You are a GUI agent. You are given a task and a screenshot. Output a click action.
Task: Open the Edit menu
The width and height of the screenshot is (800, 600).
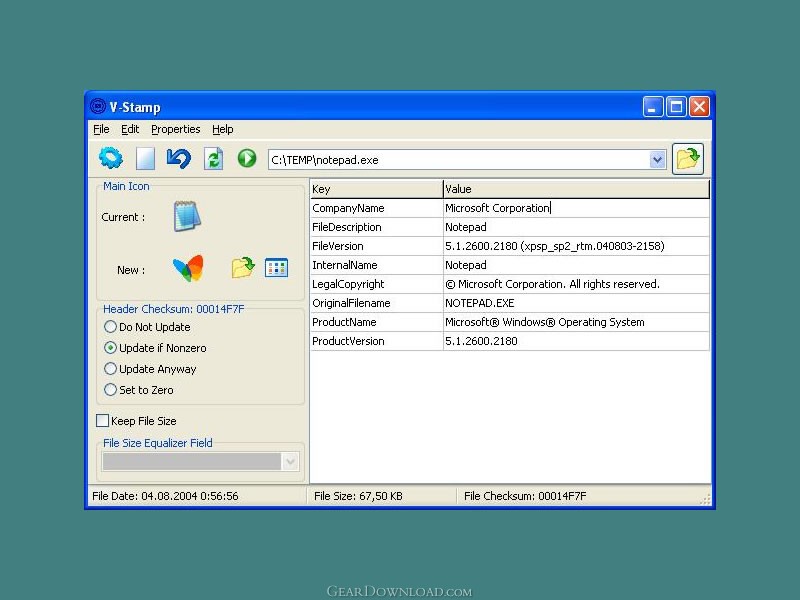click(130, 129)
